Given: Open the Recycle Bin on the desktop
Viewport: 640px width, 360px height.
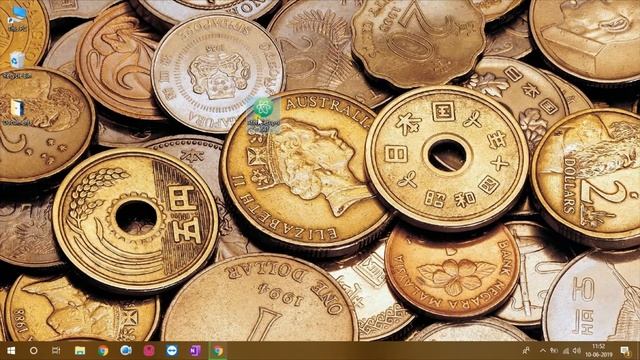Looking at the screenshot, I should 17,65.
